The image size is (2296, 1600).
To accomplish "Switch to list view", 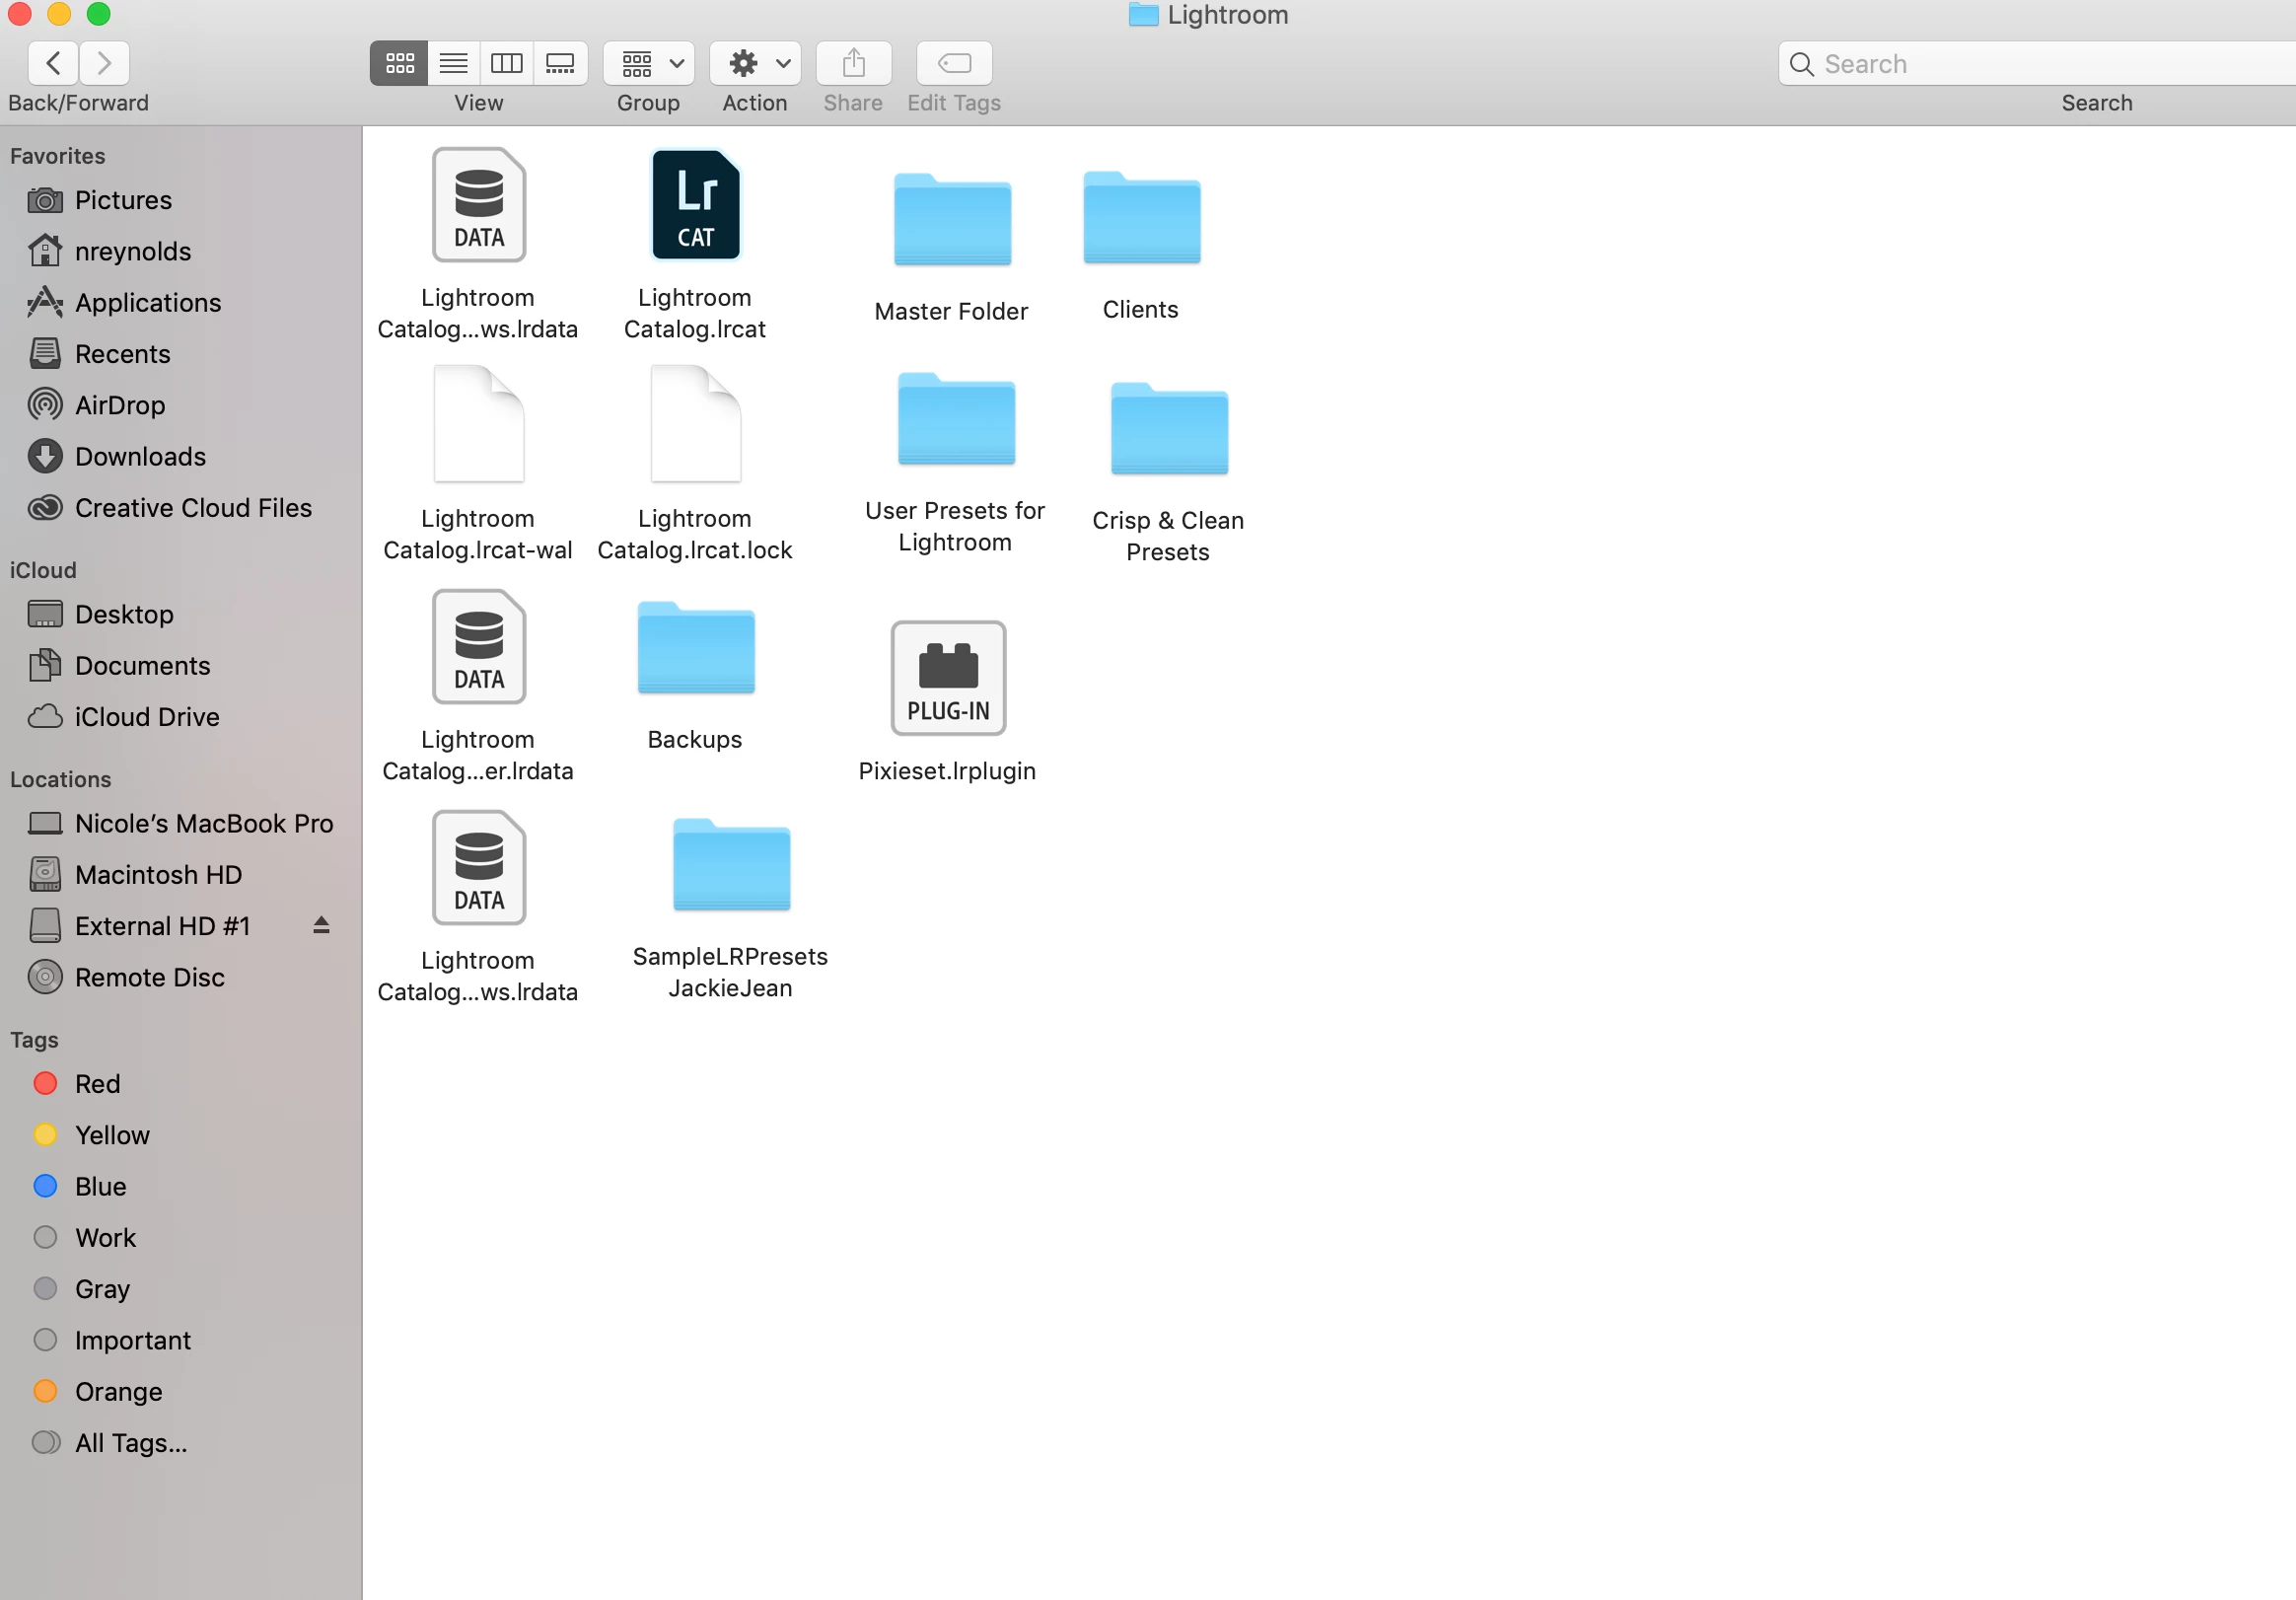I will point(453,64).
